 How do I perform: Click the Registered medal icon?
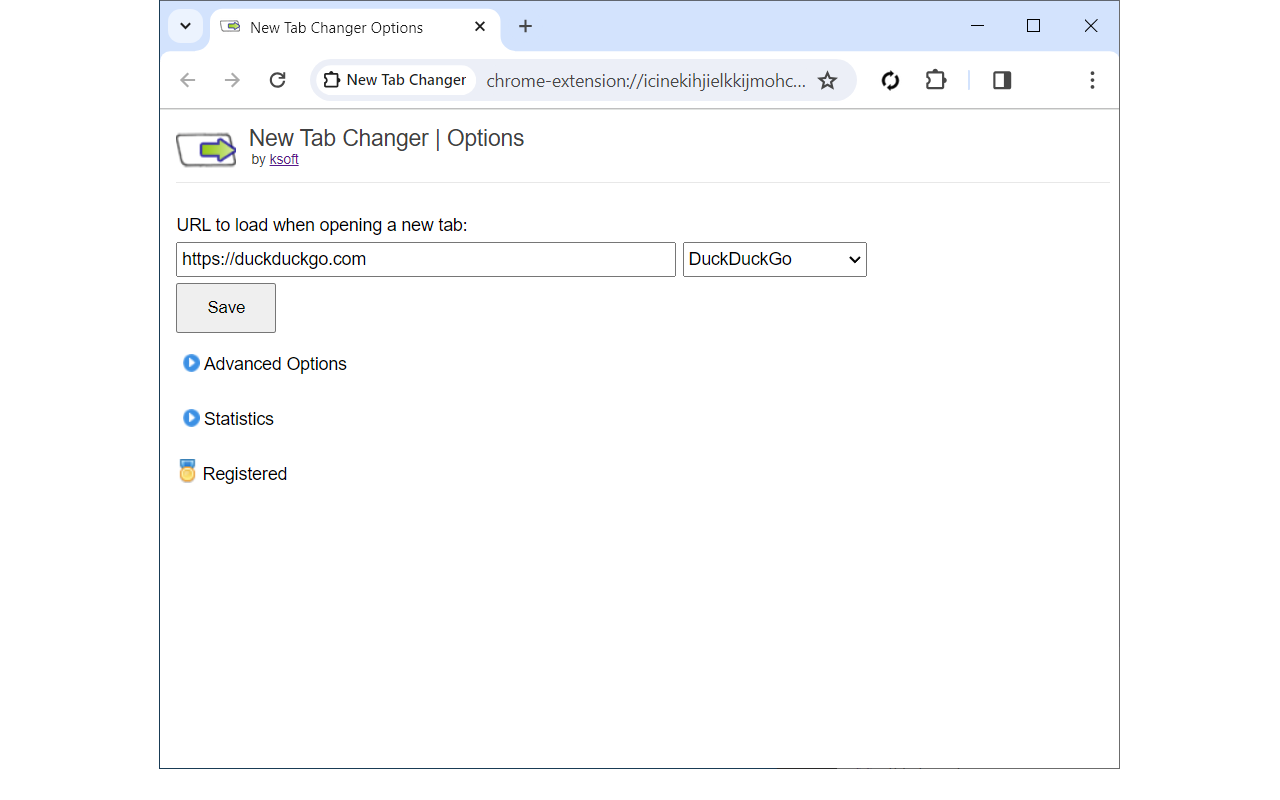(x=187, y=471)
